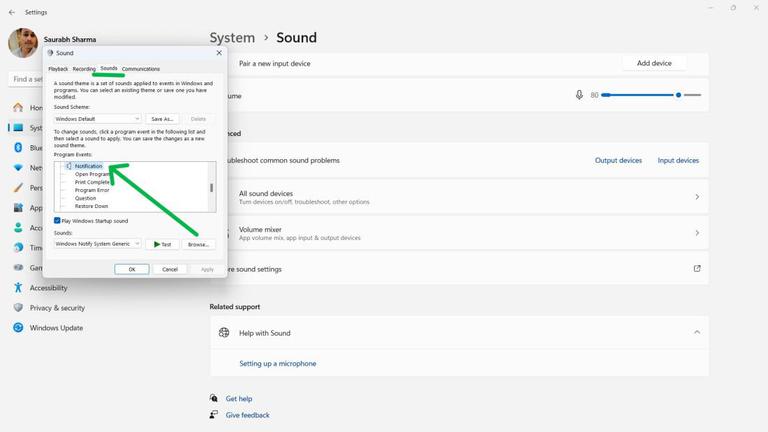Open the Sound Scheme dropdown
Image resolution: width=768 pixels, height=432 pixels.
click(x=98, y=118)
